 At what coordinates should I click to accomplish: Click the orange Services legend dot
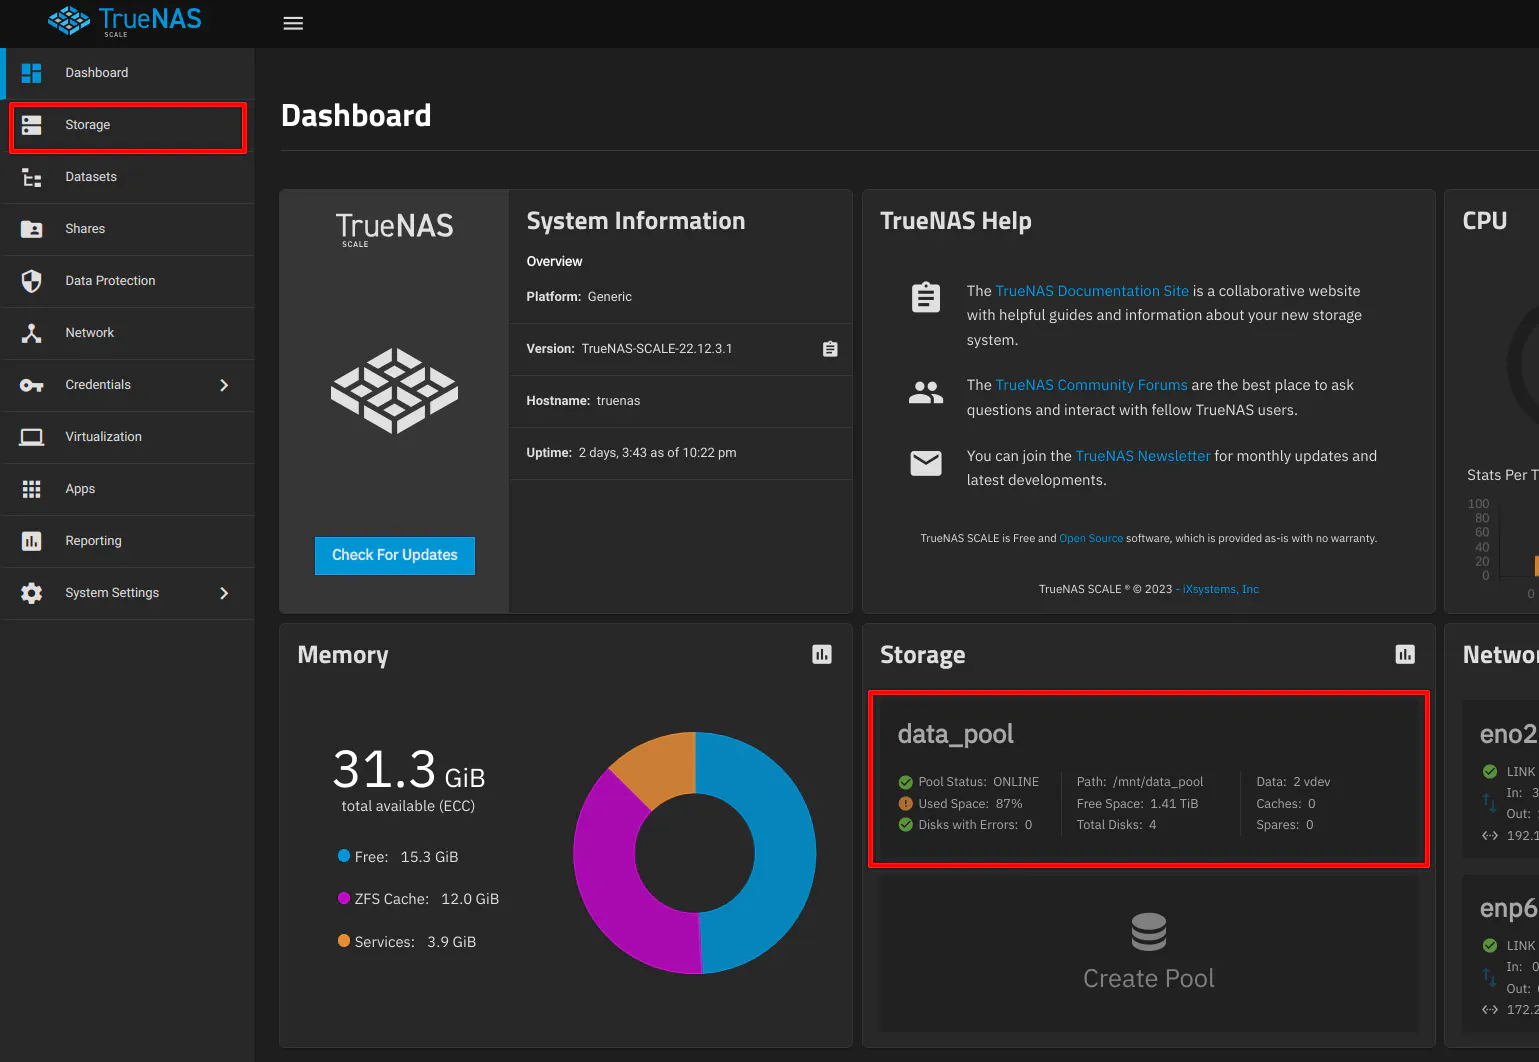(x=344, y=941)
